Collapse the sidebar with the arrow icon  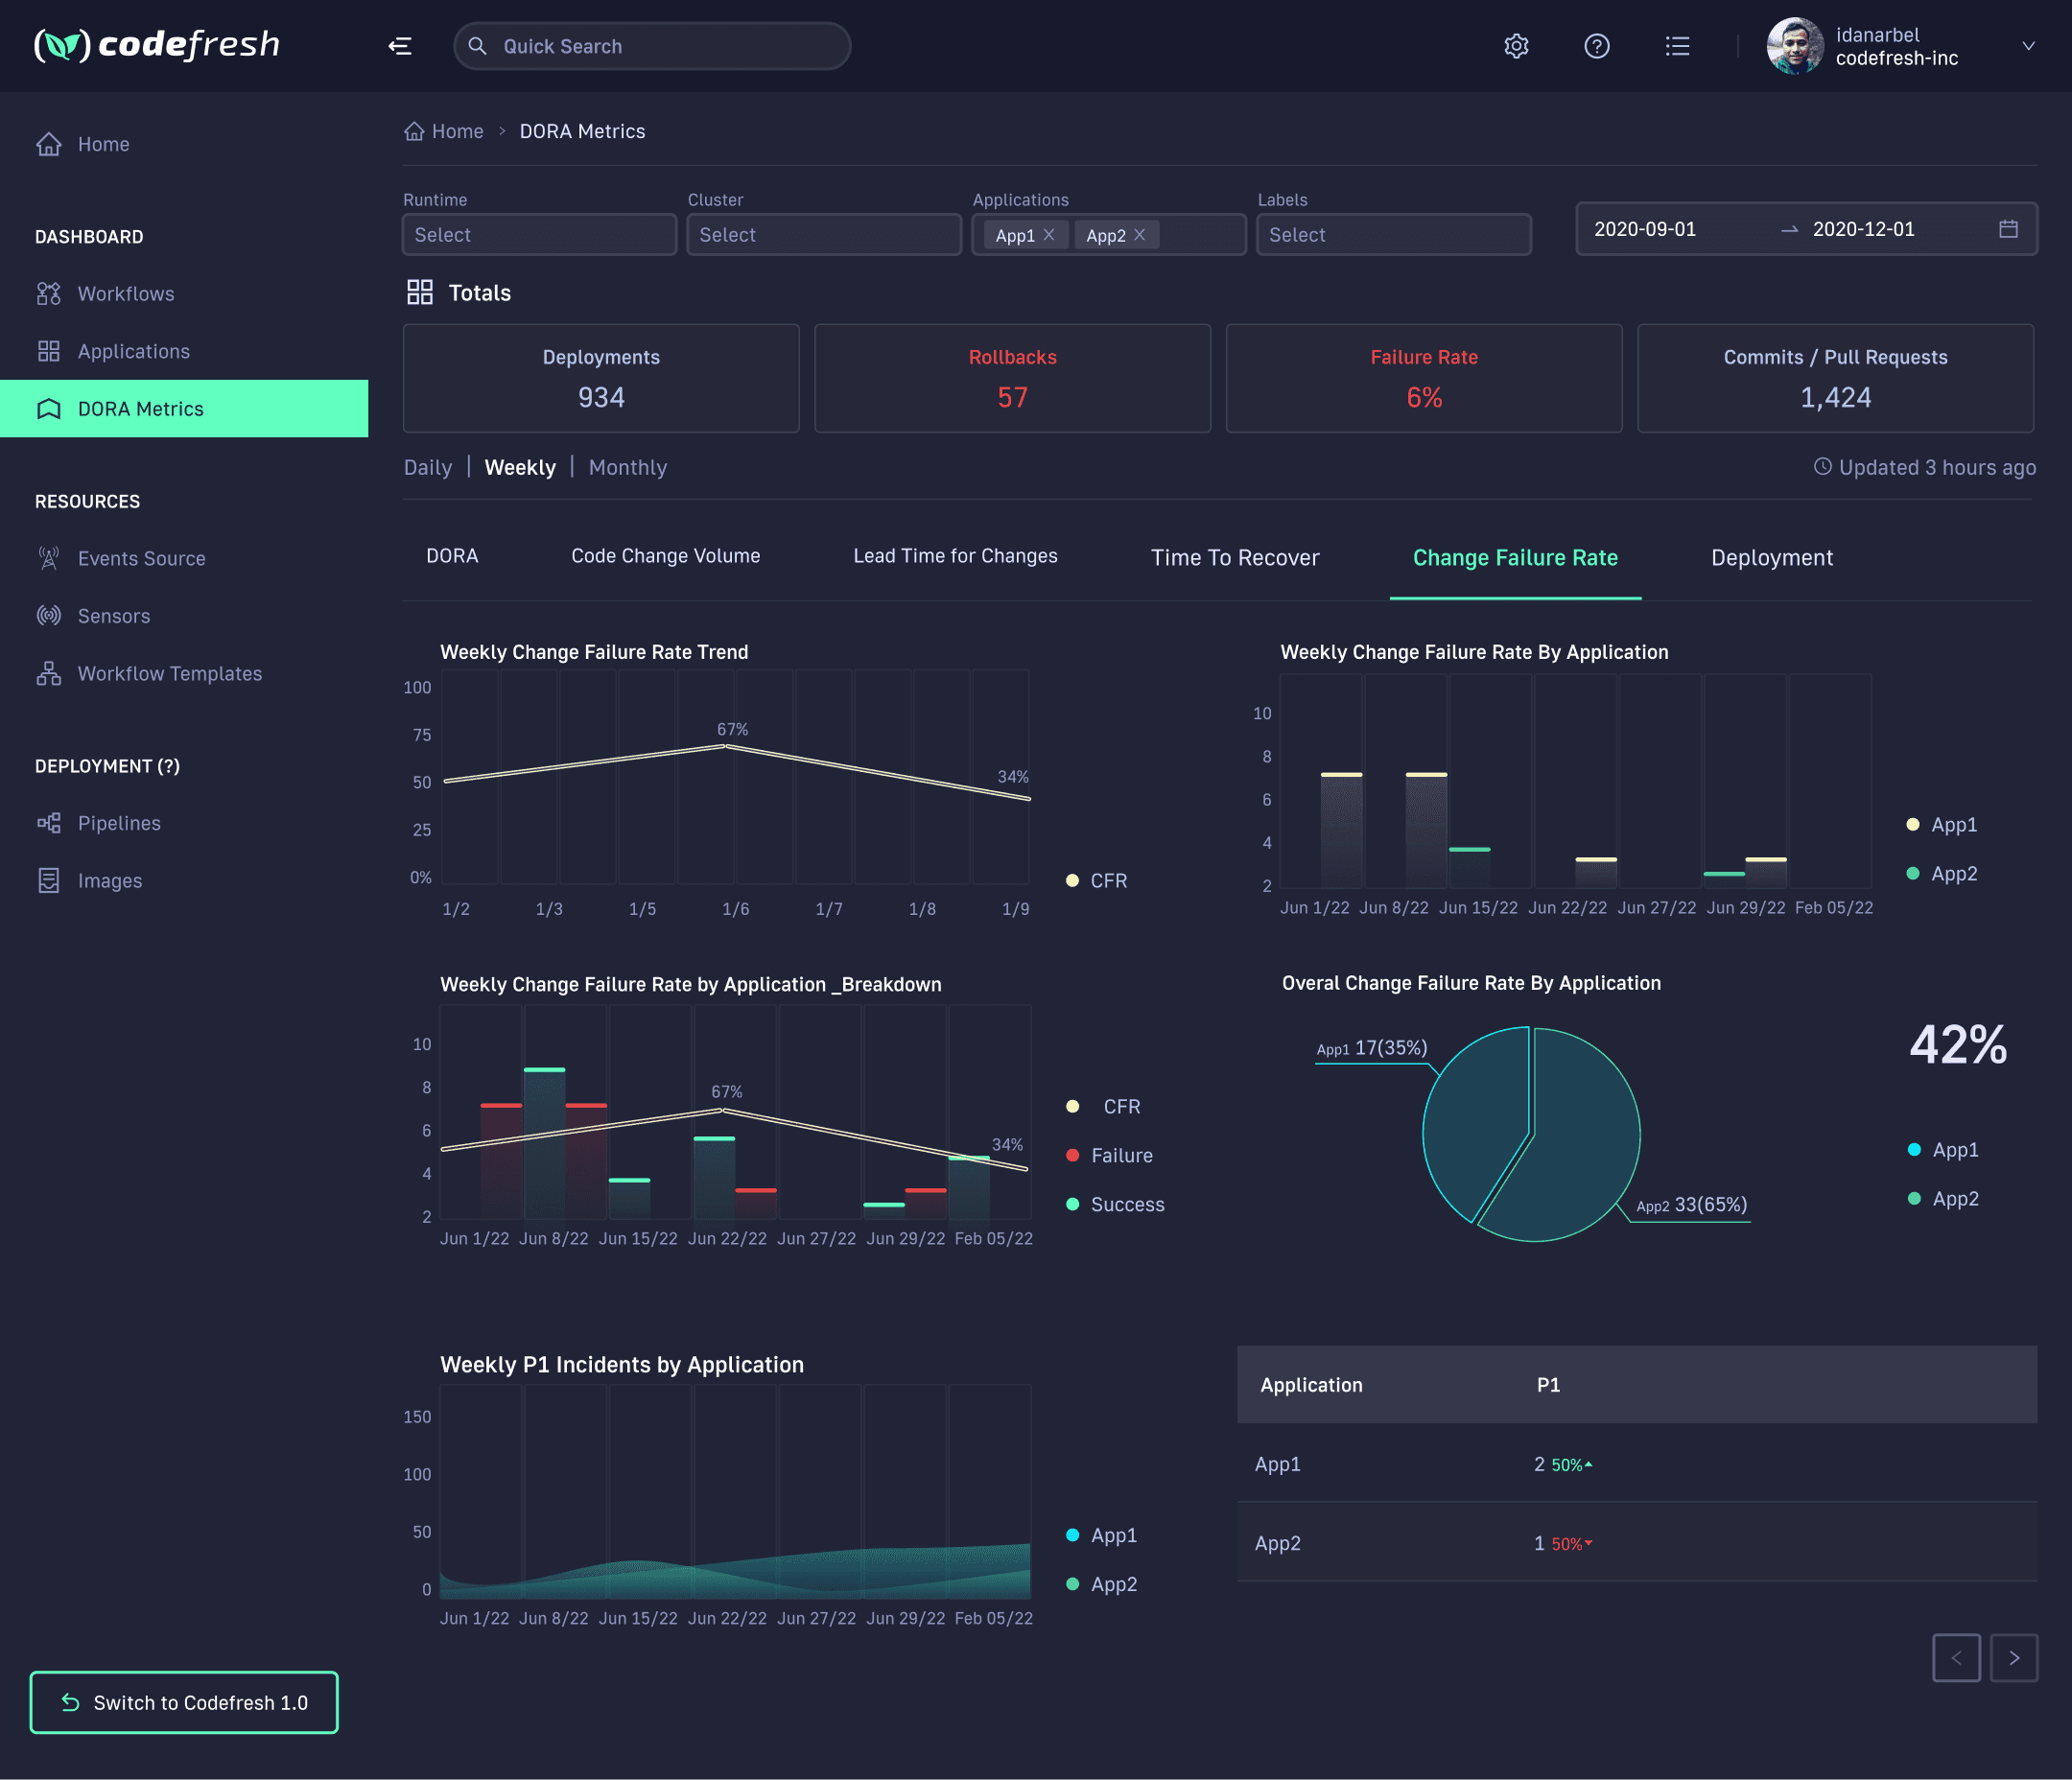[399, 46]
